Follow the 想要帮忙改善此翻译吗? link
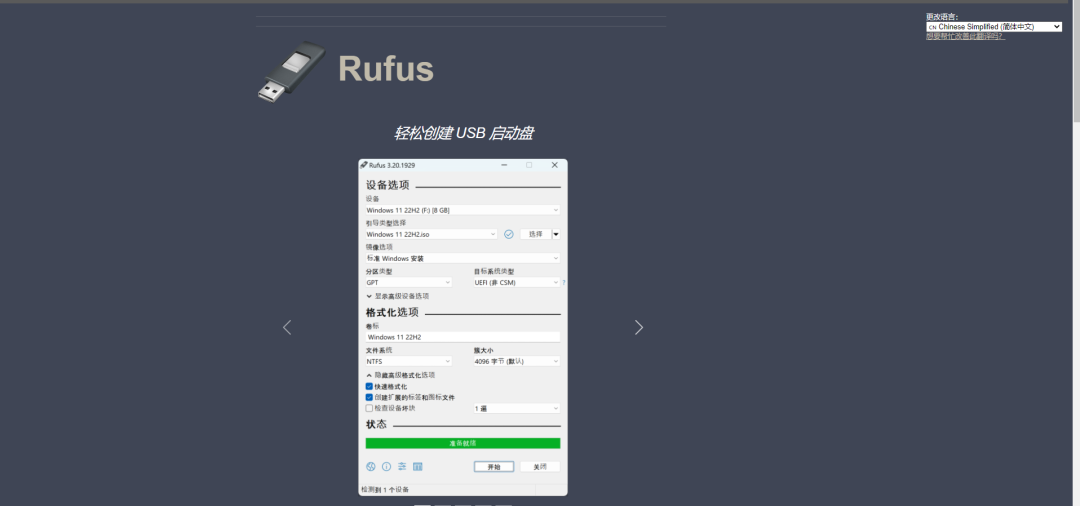This screenshot has height=506, width=1080. tap(965, 36)
